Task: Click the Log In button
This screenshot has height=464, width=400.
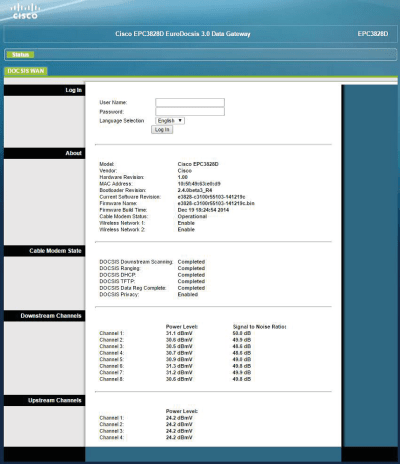Action: click(x=162, y=130)
